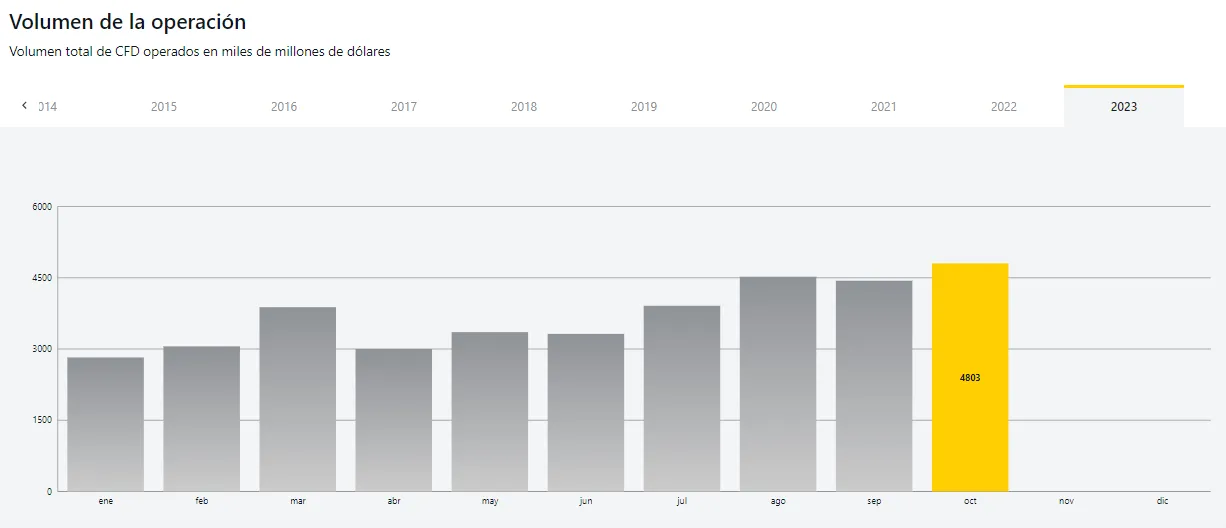Image resolution: width=1226 pixels, height=528 pixels.
Task: Click the dic month label
Action: click(1162, 501)
